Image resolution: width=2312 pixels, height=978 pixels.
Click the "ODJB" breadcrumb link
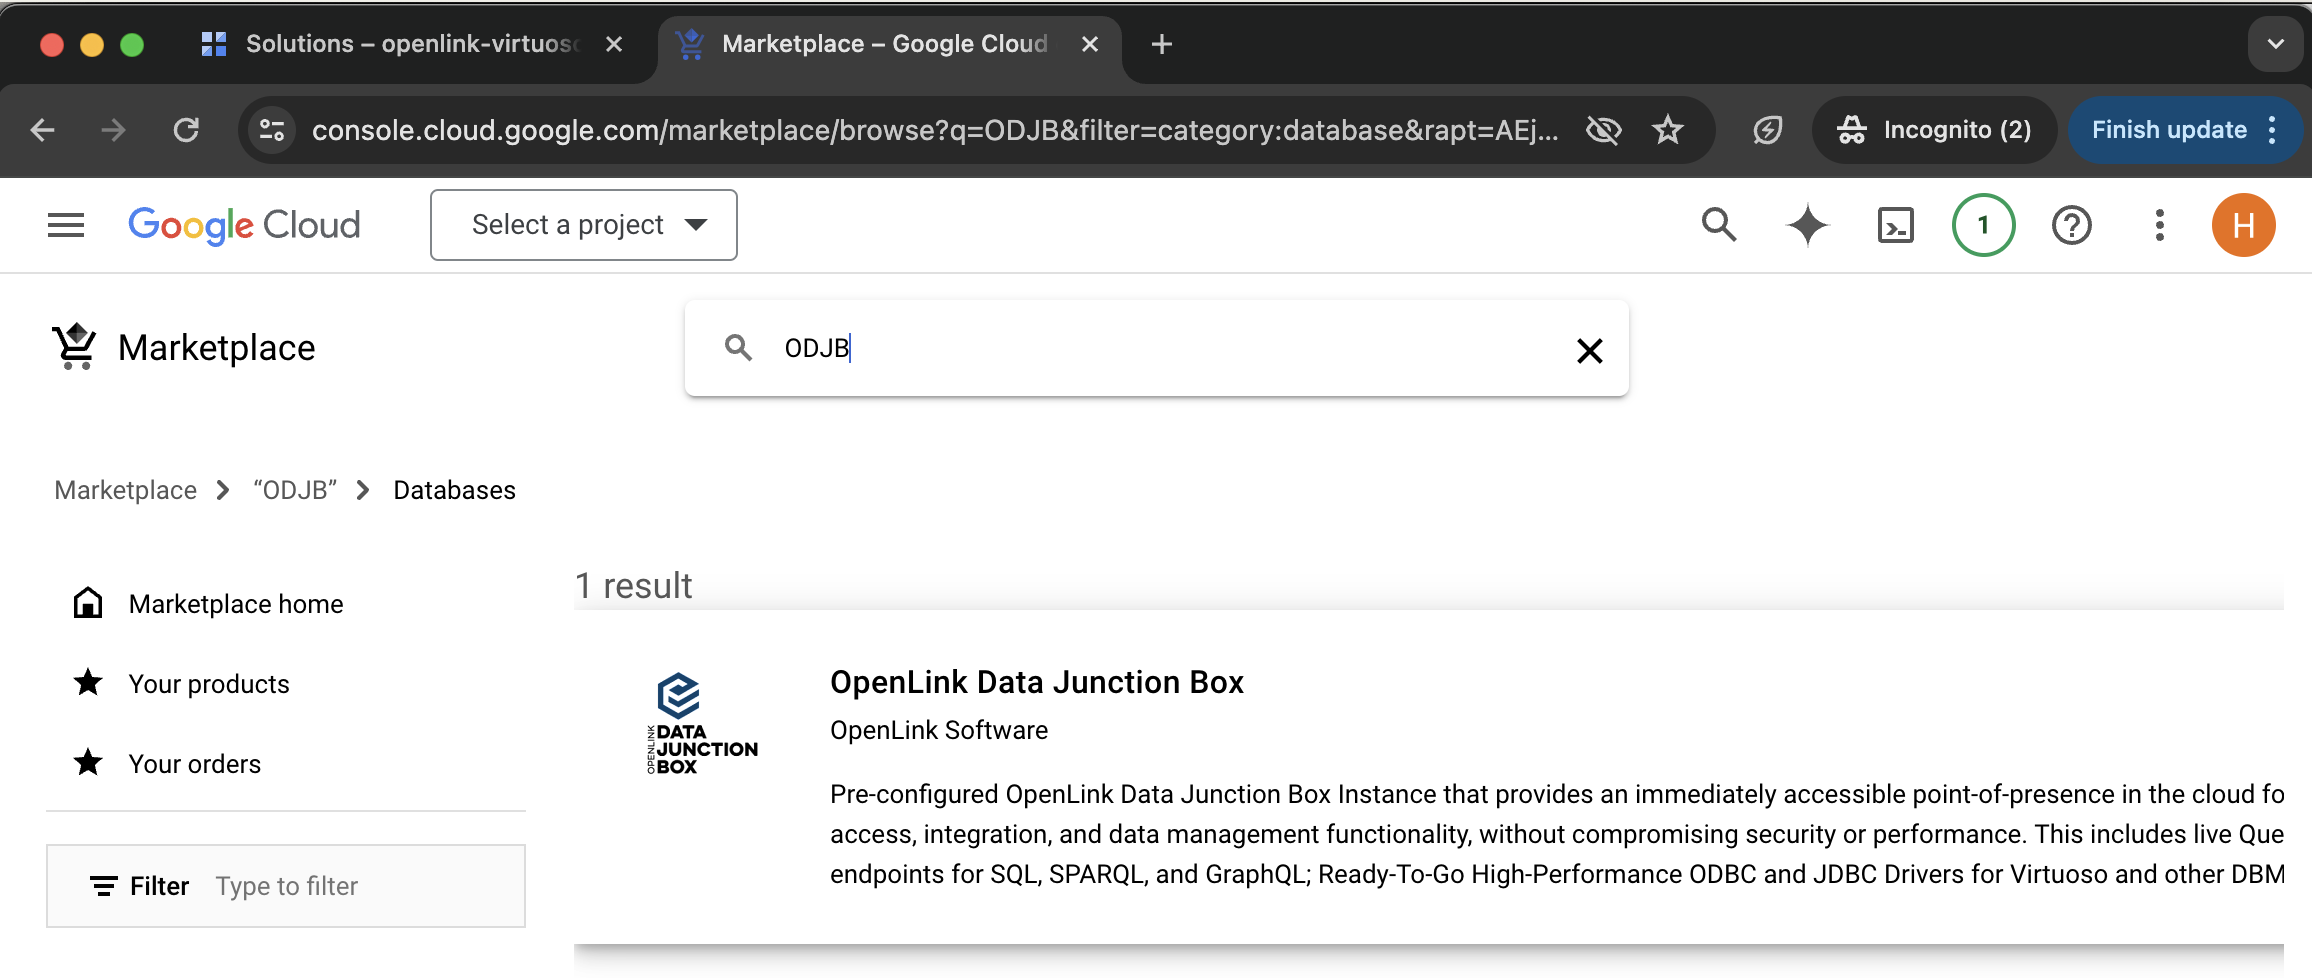click(x=295, y=490)
